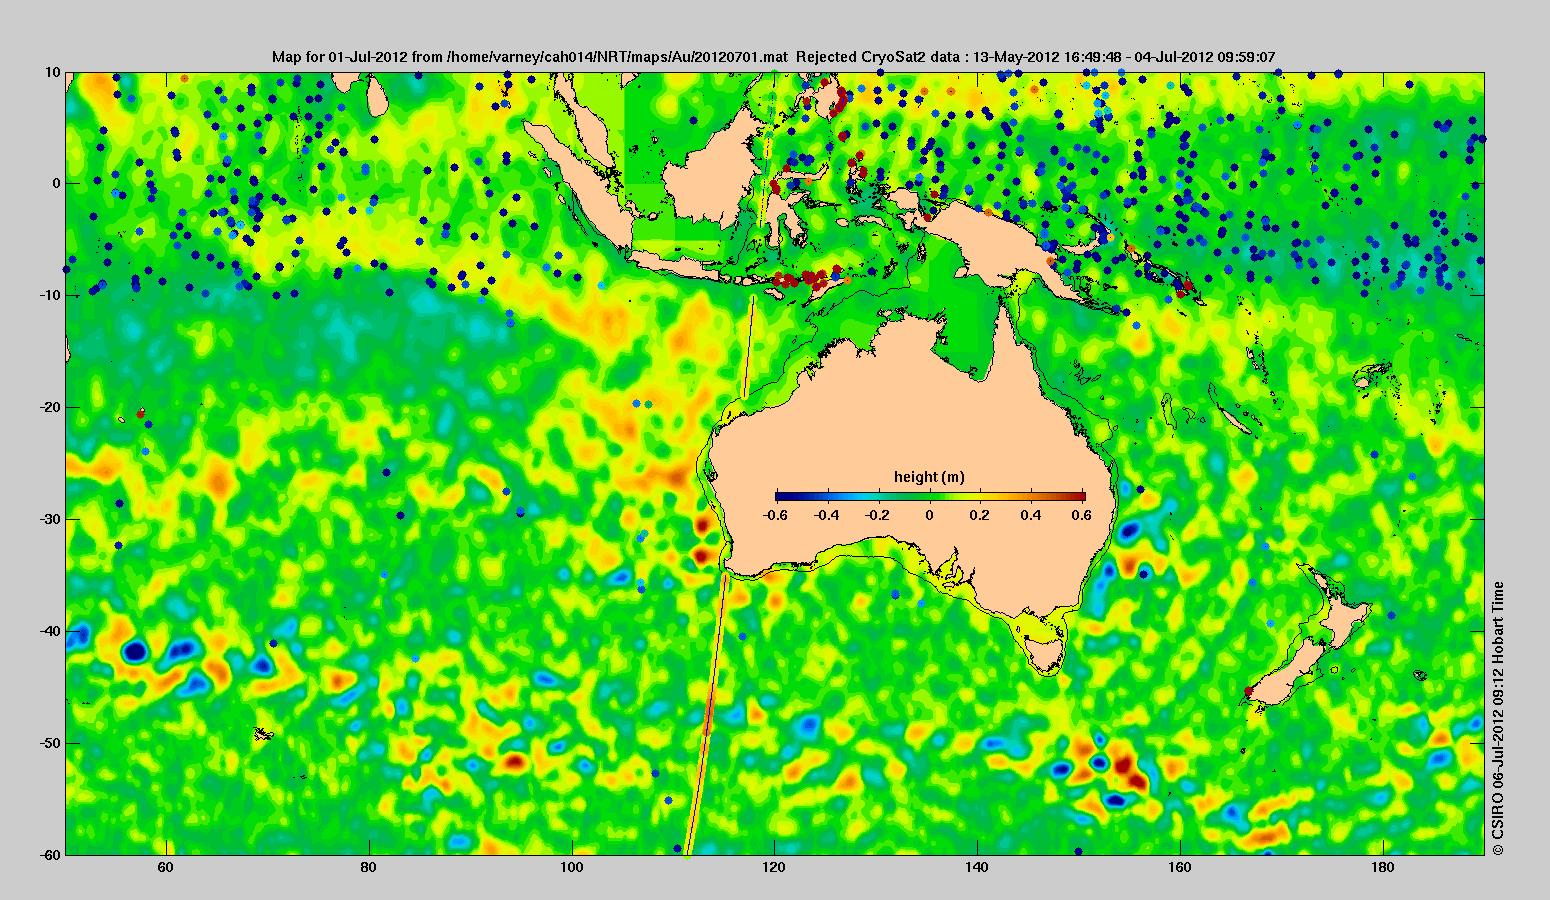Click the -30 latitude axis tick label
Viewport: 1550px width, 900px height.
(48, 519)
